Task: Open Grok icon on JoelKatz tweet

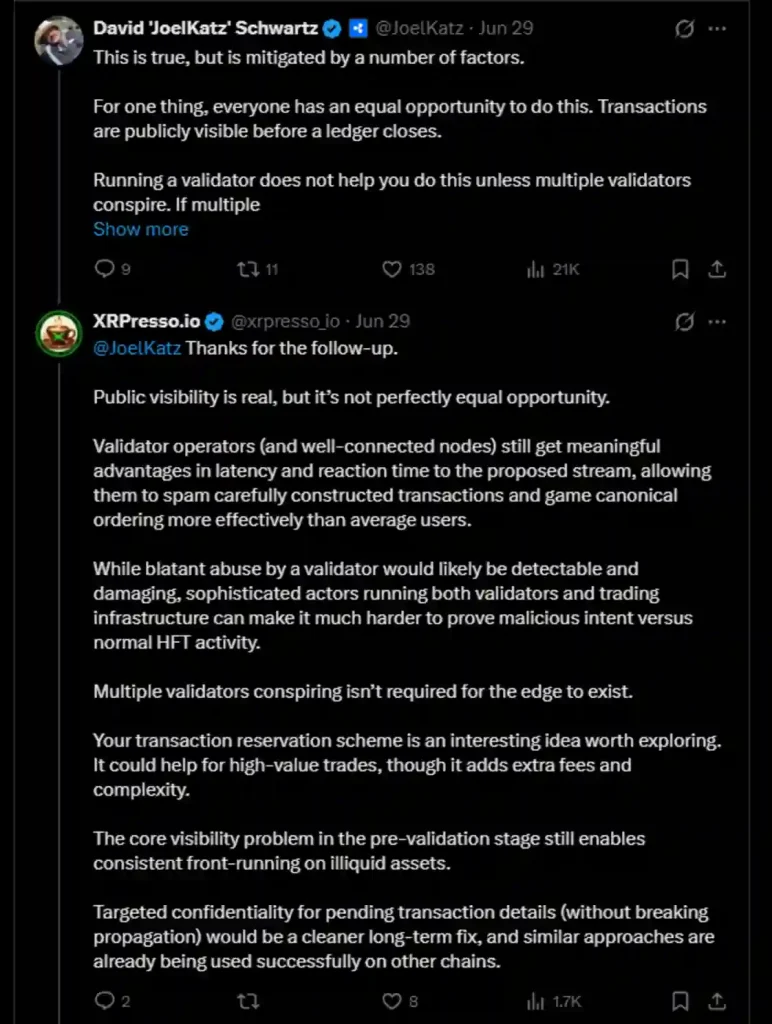Action: point(684,29)
